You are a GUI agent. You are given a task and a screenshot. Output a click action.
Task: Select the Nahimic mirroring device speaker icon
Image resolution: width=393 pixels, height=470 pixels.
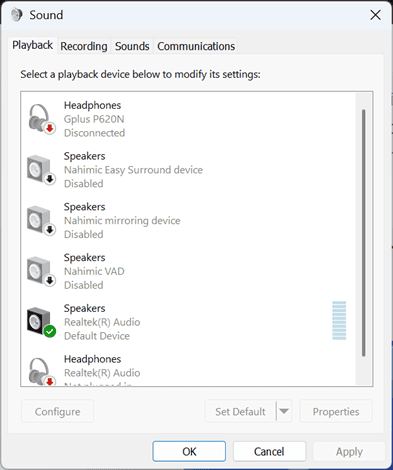[41, 221]
